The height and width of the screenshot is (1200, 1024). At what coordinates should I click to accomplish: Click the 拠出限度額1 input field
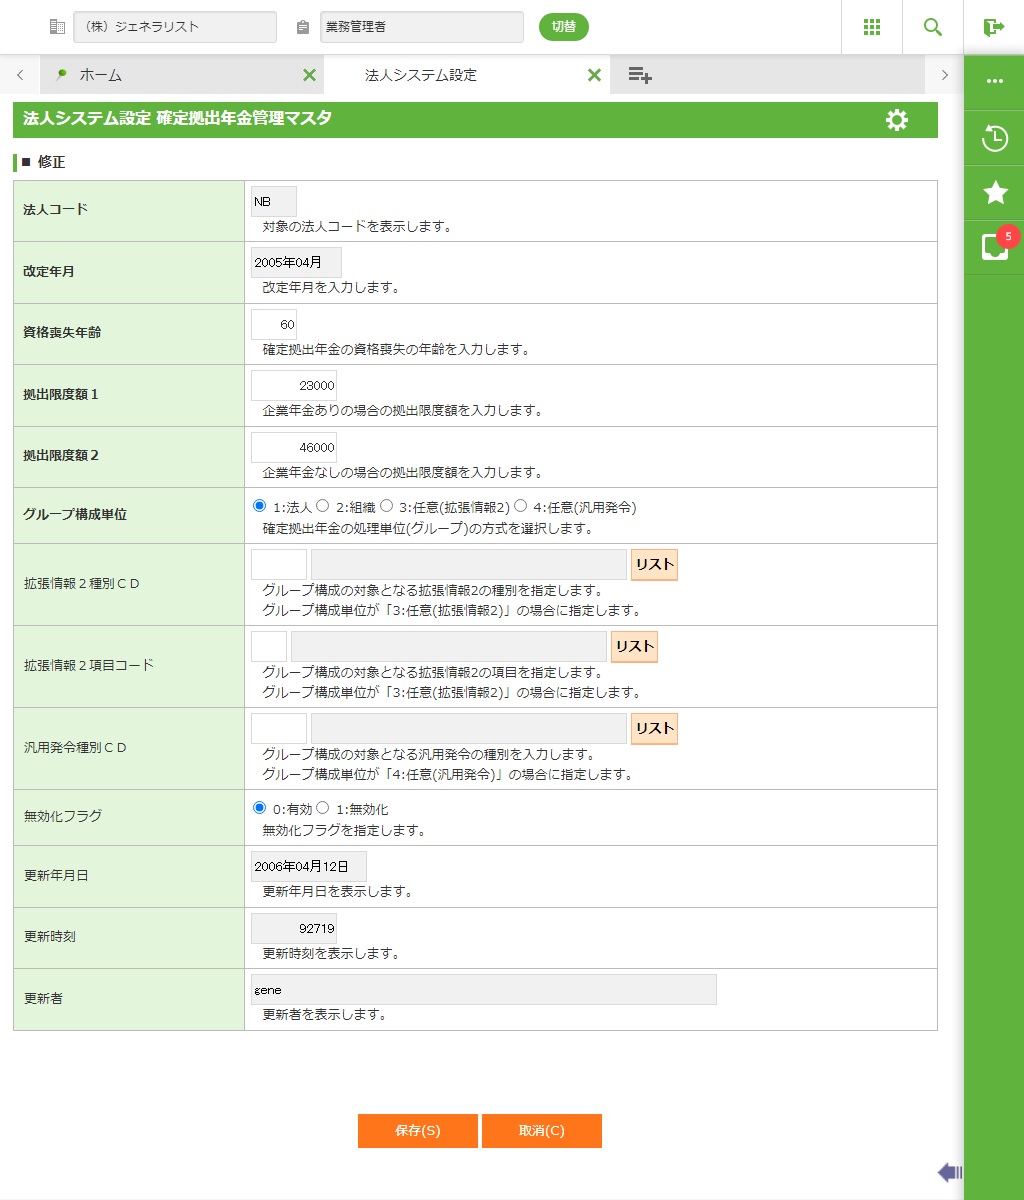(x=294, y=386)
